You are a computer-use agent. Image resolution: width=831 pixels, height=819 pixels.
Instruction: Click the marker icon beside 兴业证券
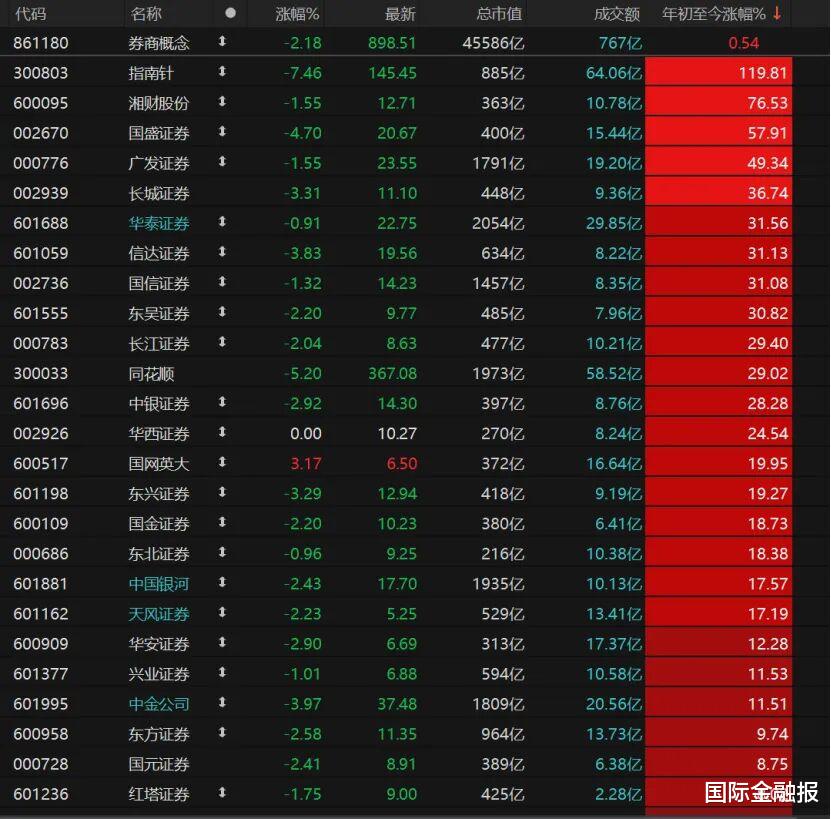point(222,672)
